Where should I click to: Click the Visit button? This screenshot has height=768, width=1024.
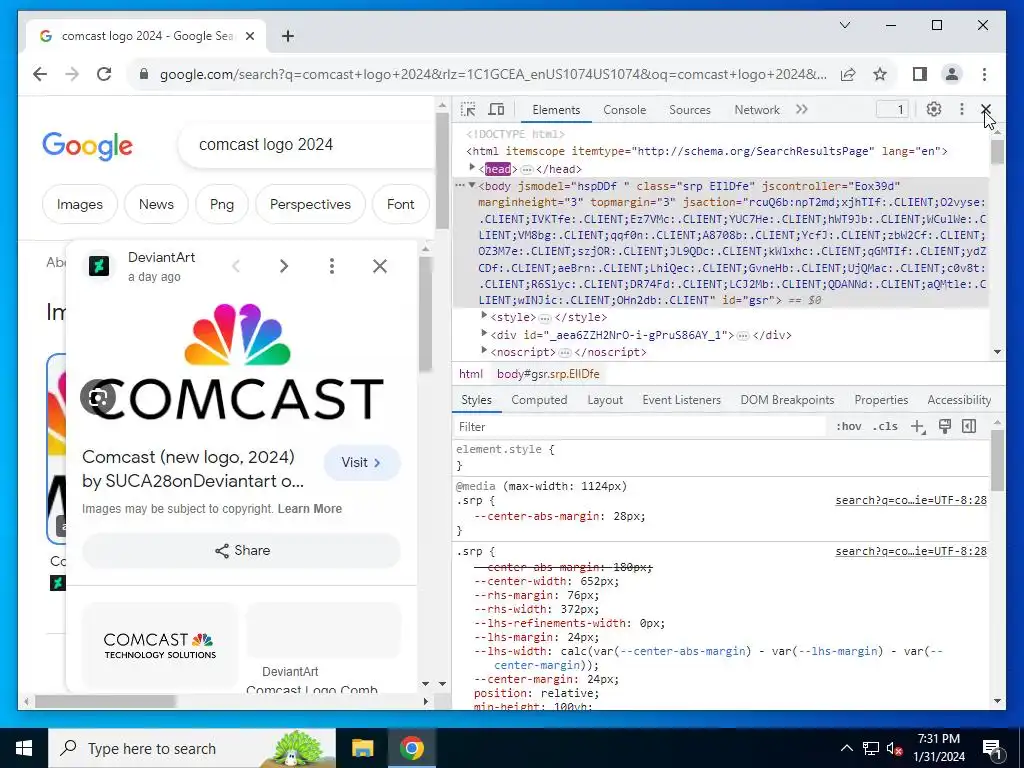362,462
